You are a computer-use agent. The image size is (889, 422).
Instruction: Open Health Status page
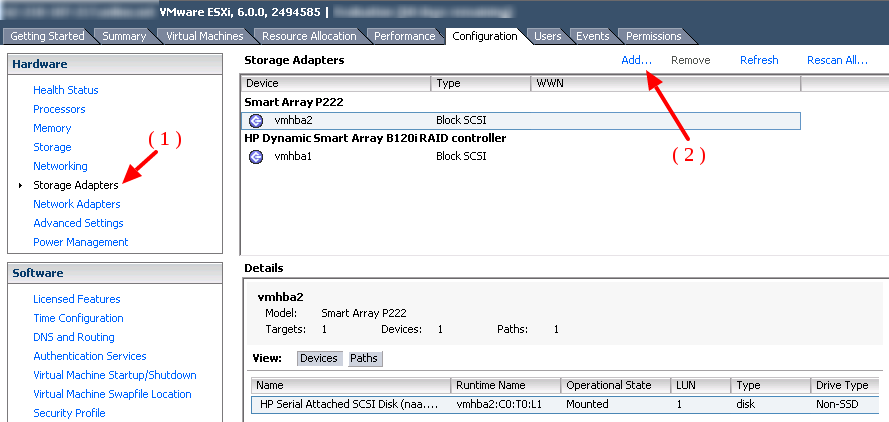[65, 90]
